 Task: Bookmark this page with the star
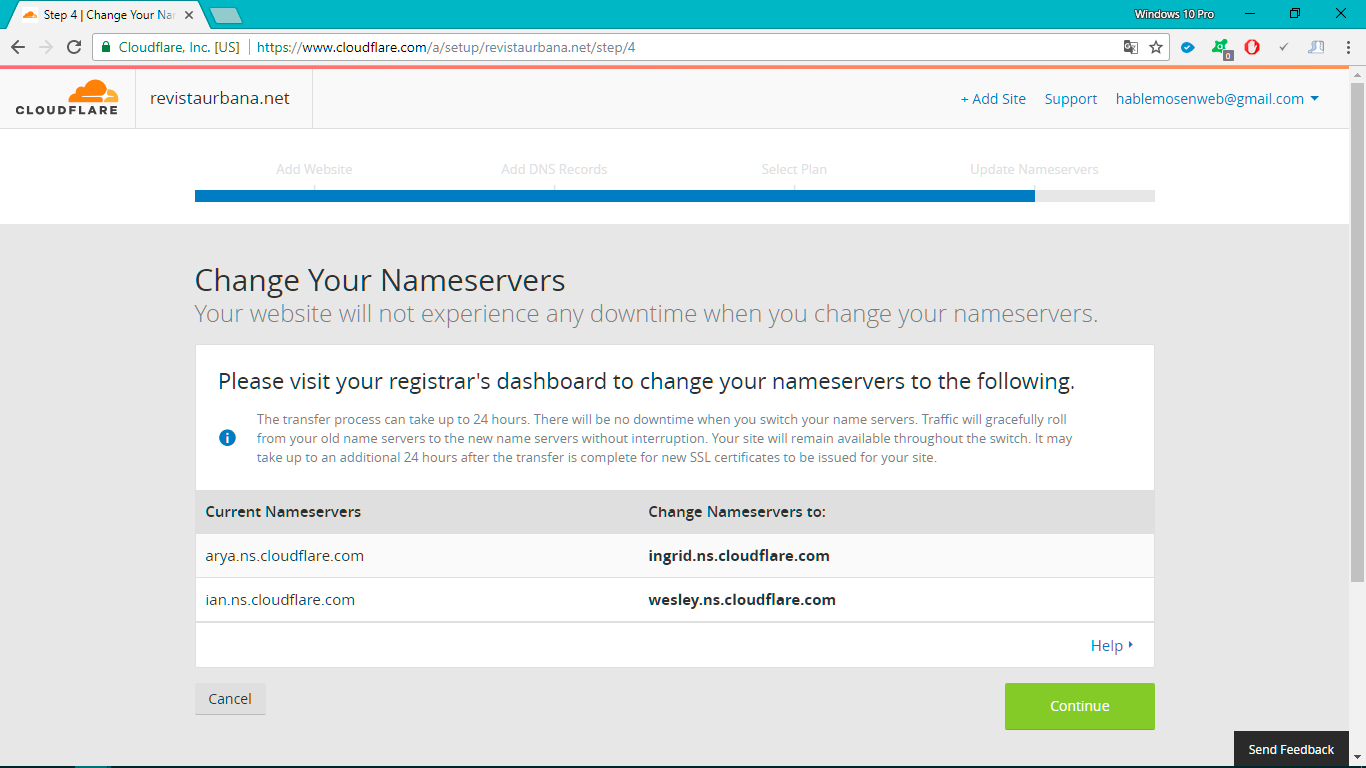(1156, 47)
